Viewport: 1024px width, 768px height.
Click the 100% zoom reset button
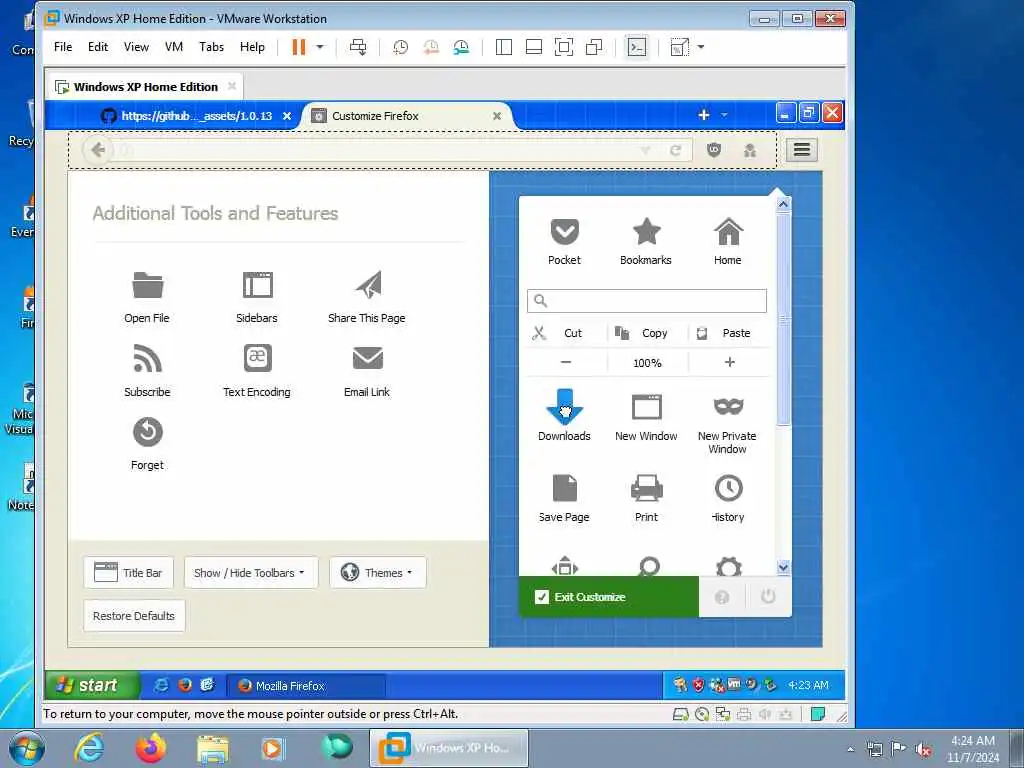point(647,362)
